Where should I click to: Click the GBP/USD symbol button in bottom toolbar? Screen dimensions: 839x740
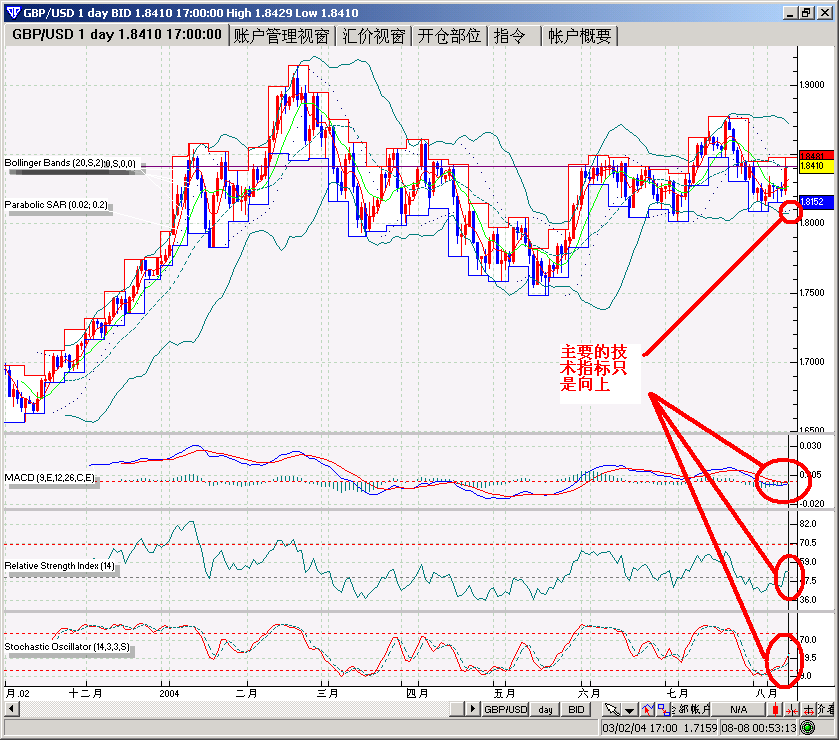505,709
